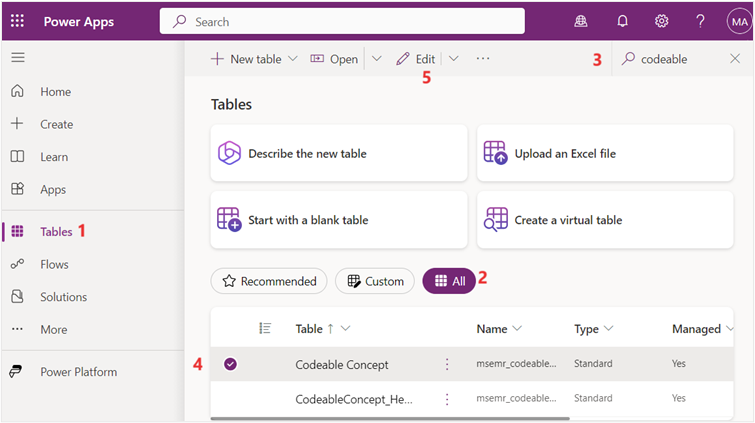Screen dimensions: 755x423
Task: Click Standard type in Codeable Concept row
Action: tap(593, 364)
